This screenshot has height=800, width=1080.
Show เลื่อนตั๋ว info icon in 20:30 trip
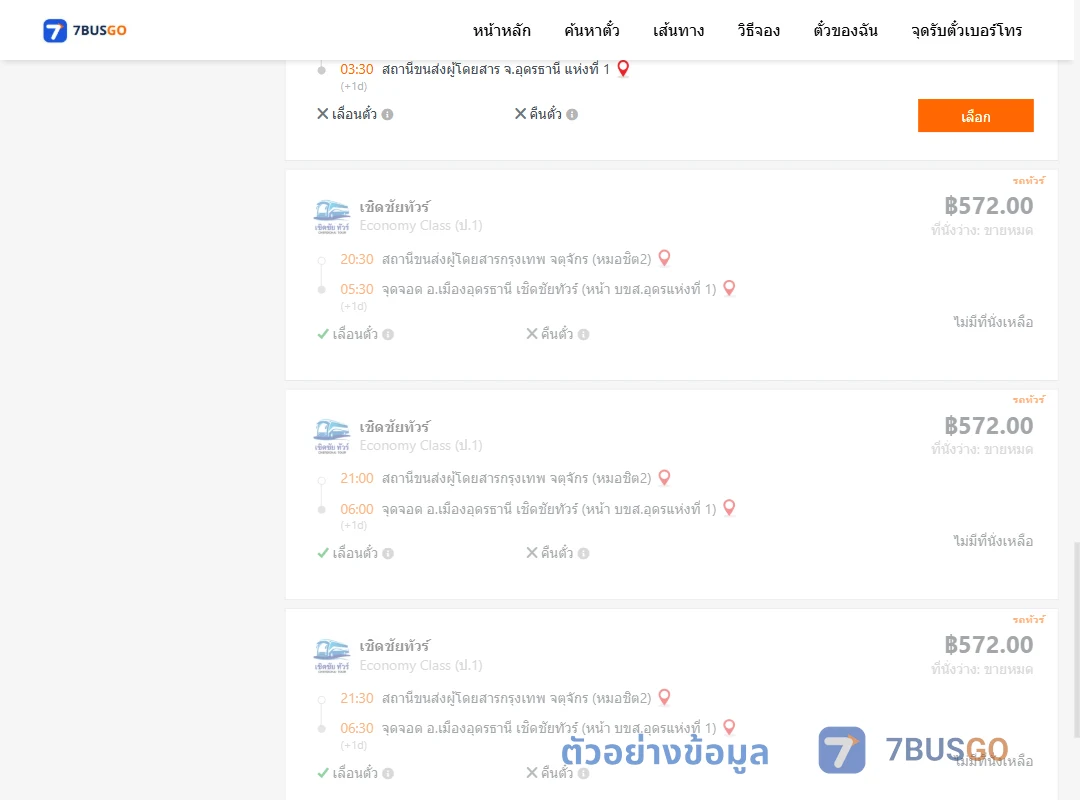(x=388, y=334)
